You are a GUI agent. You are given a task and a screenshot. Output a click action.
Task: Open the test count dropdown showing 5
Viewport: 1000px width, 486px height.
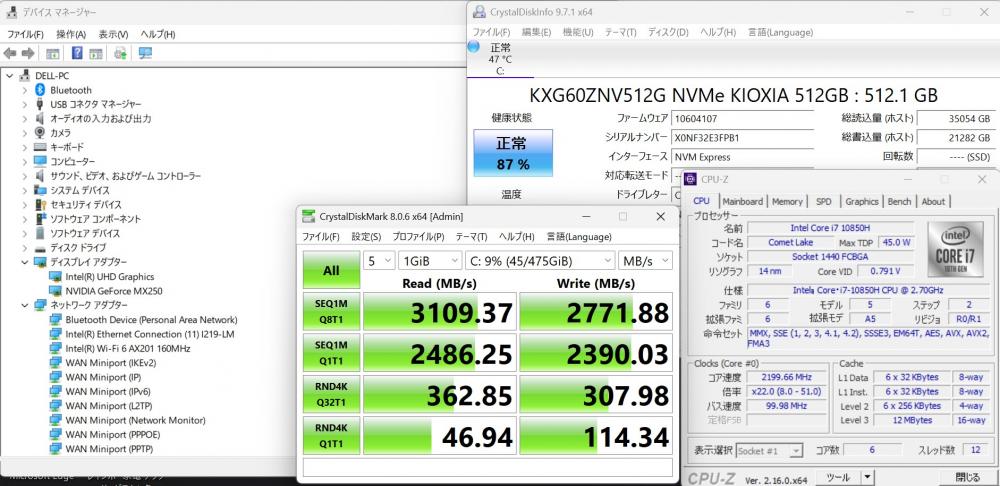click(x=379, y=261)
